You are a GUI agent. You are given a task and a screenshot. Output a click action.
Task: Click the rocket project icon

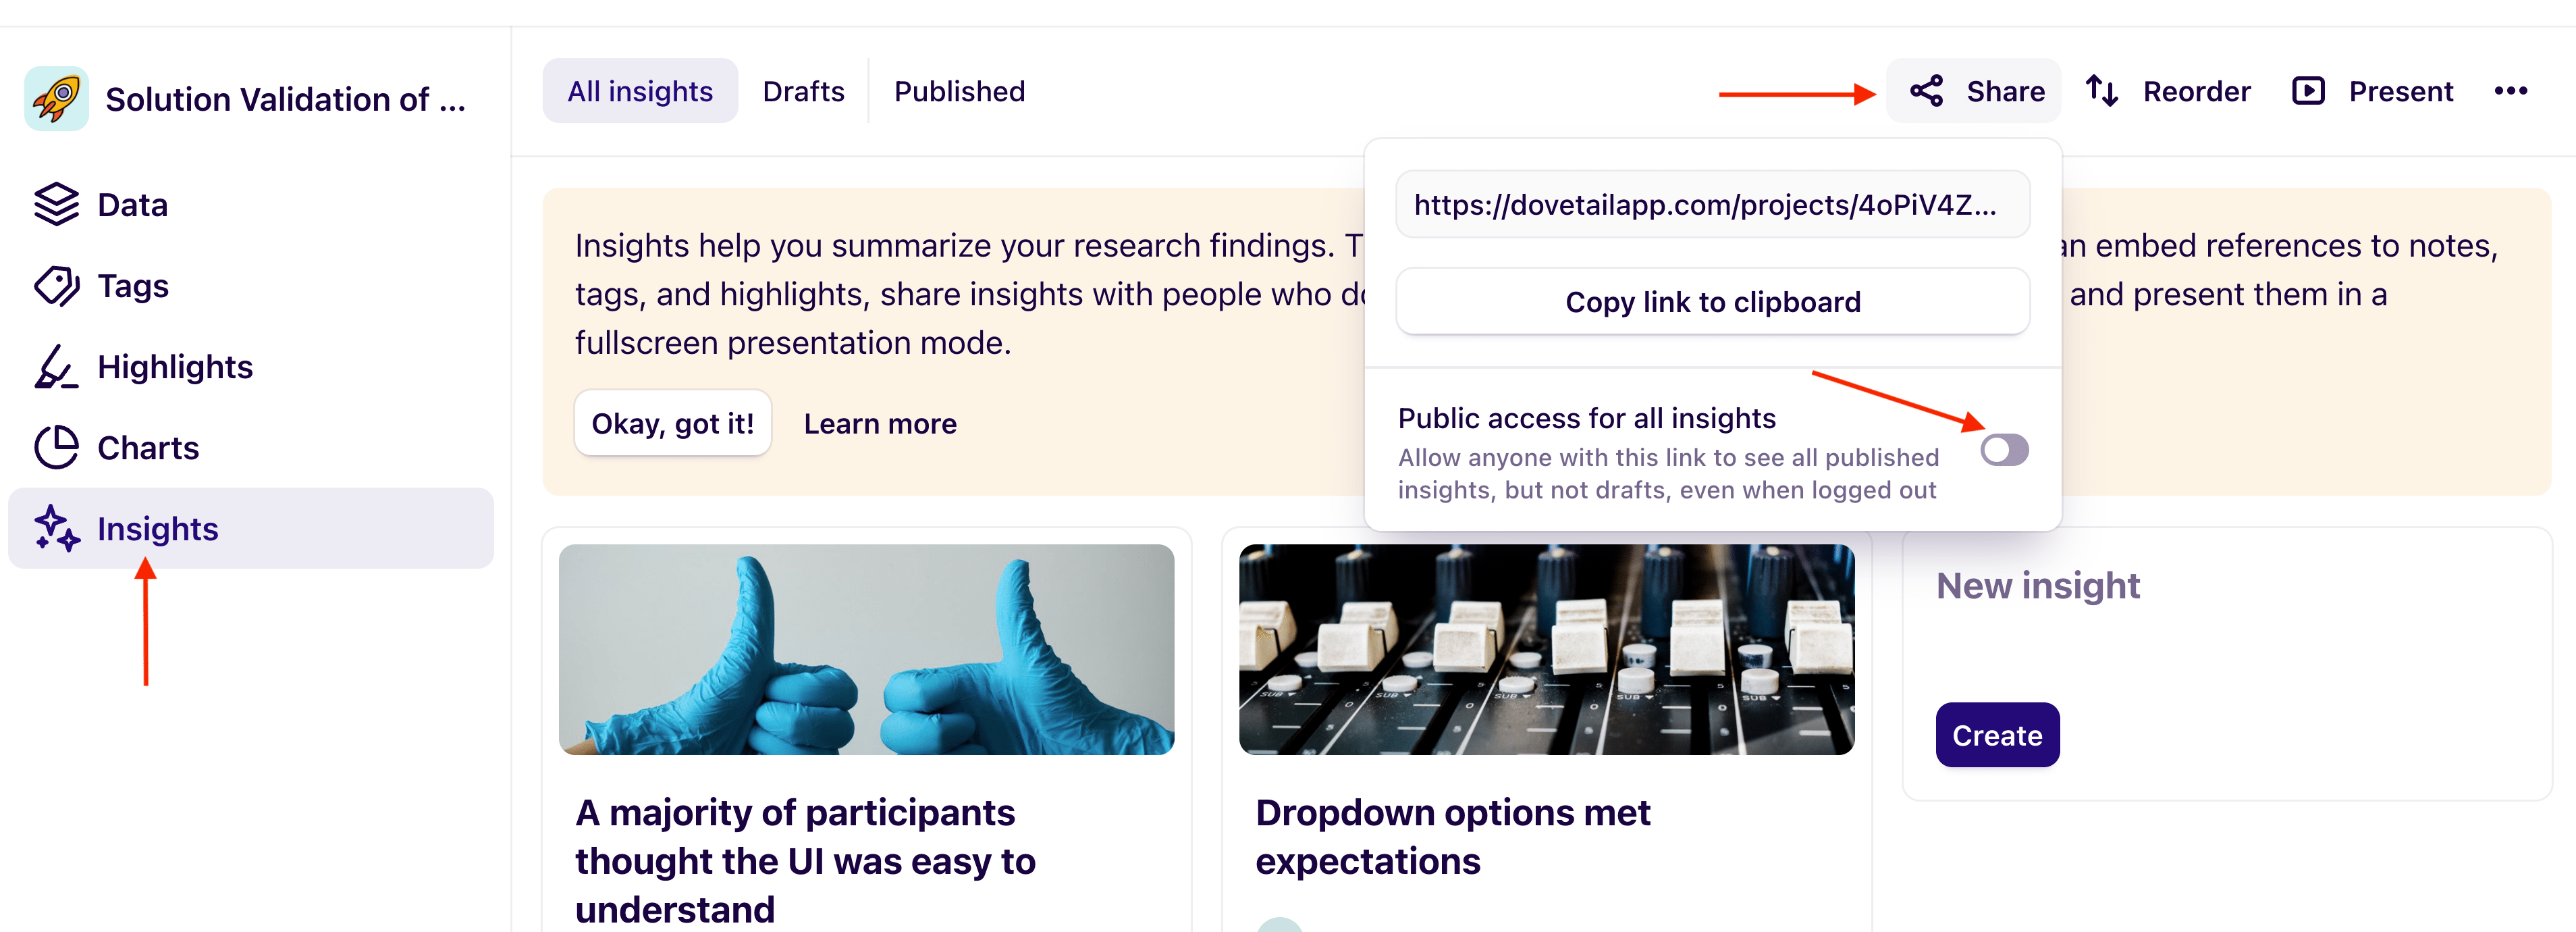[x=56, y=98]
